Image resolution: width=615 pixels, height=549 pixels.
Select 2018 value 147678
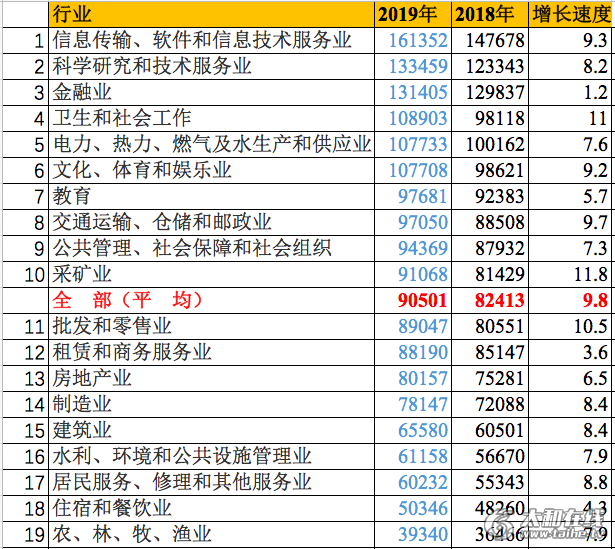click(x=490, y=40)
